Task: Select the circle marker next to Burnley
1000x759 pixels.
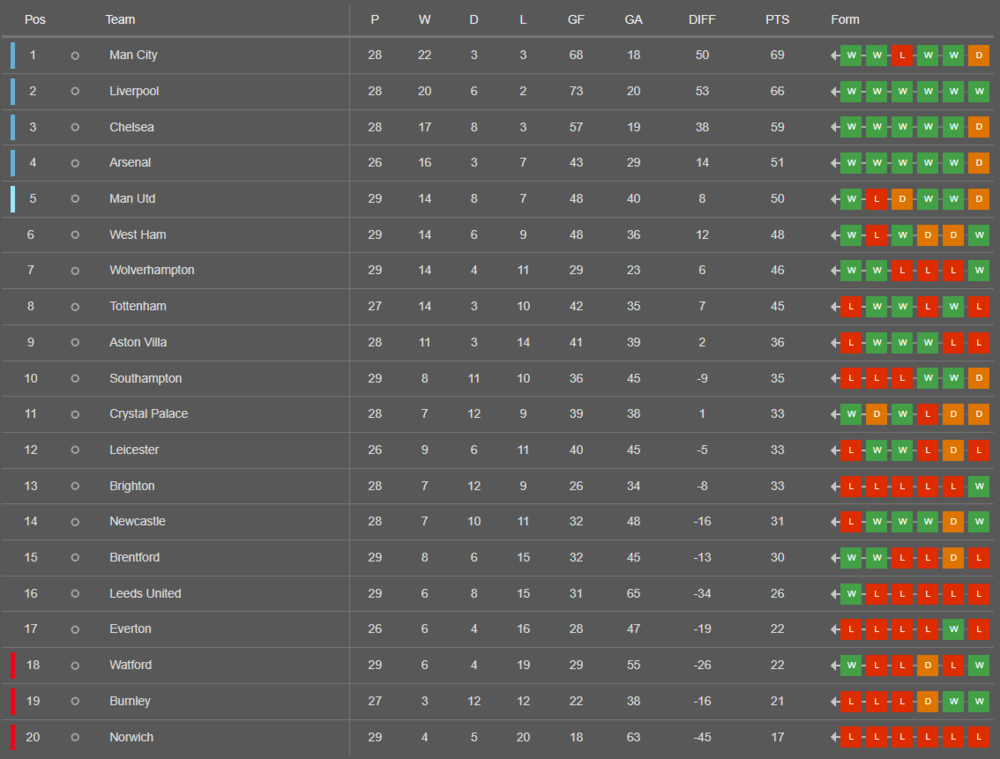Action: [75, 702]
